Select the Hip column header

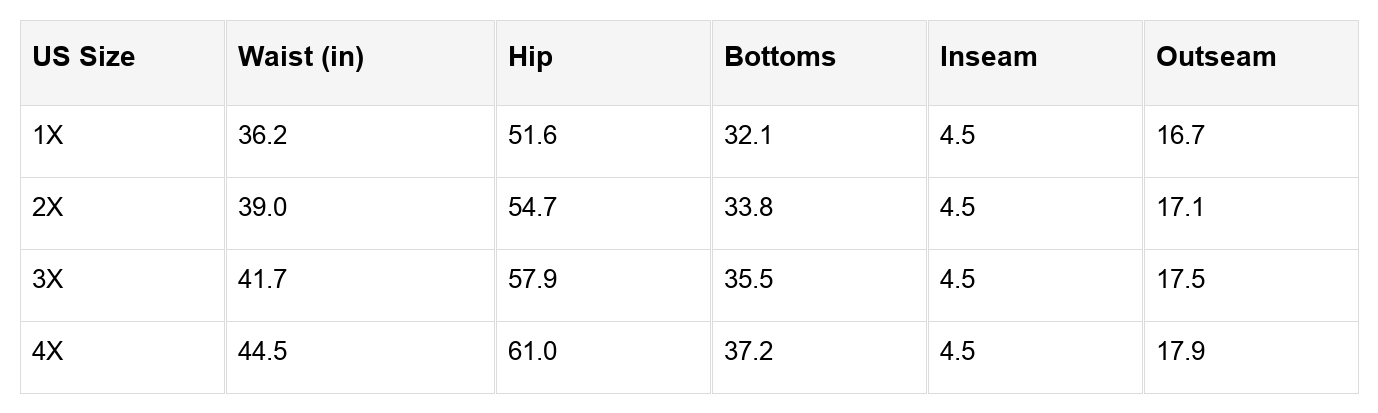530,57
